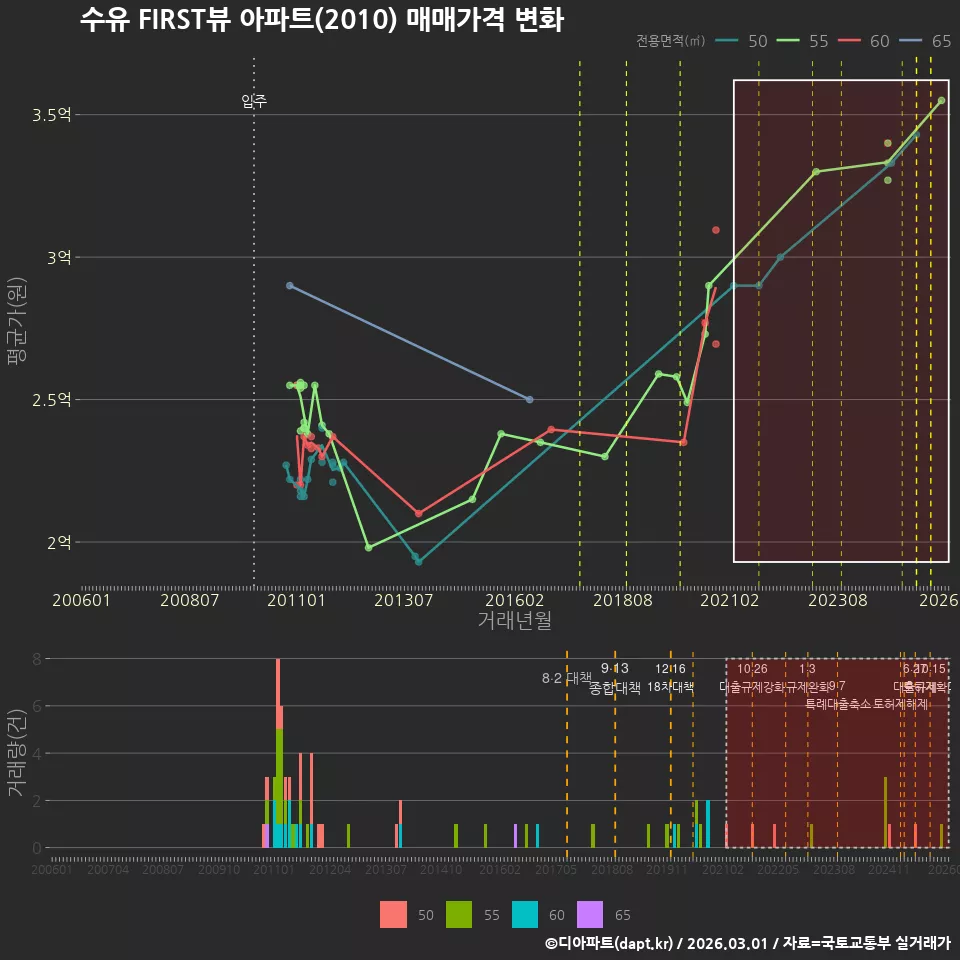This screenshot has height=960, width=960.
Task: Click 200807 on the price chart x-axis
Action: pyautogui.click(x=189, y=600)
